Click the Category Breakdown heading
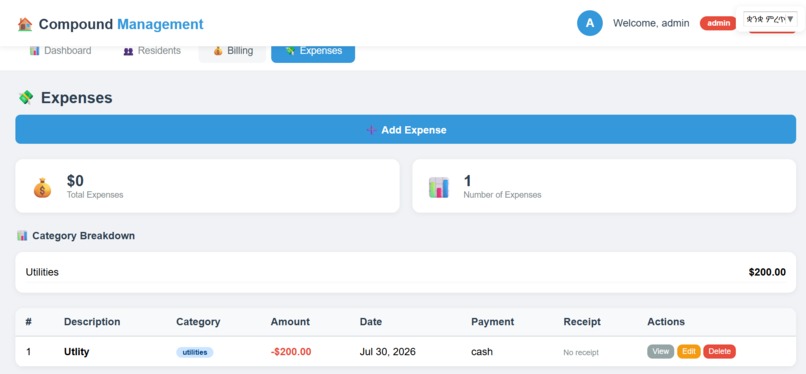This screenshot has width=806, height=374. pyautogui.click(x=83, y=236)
